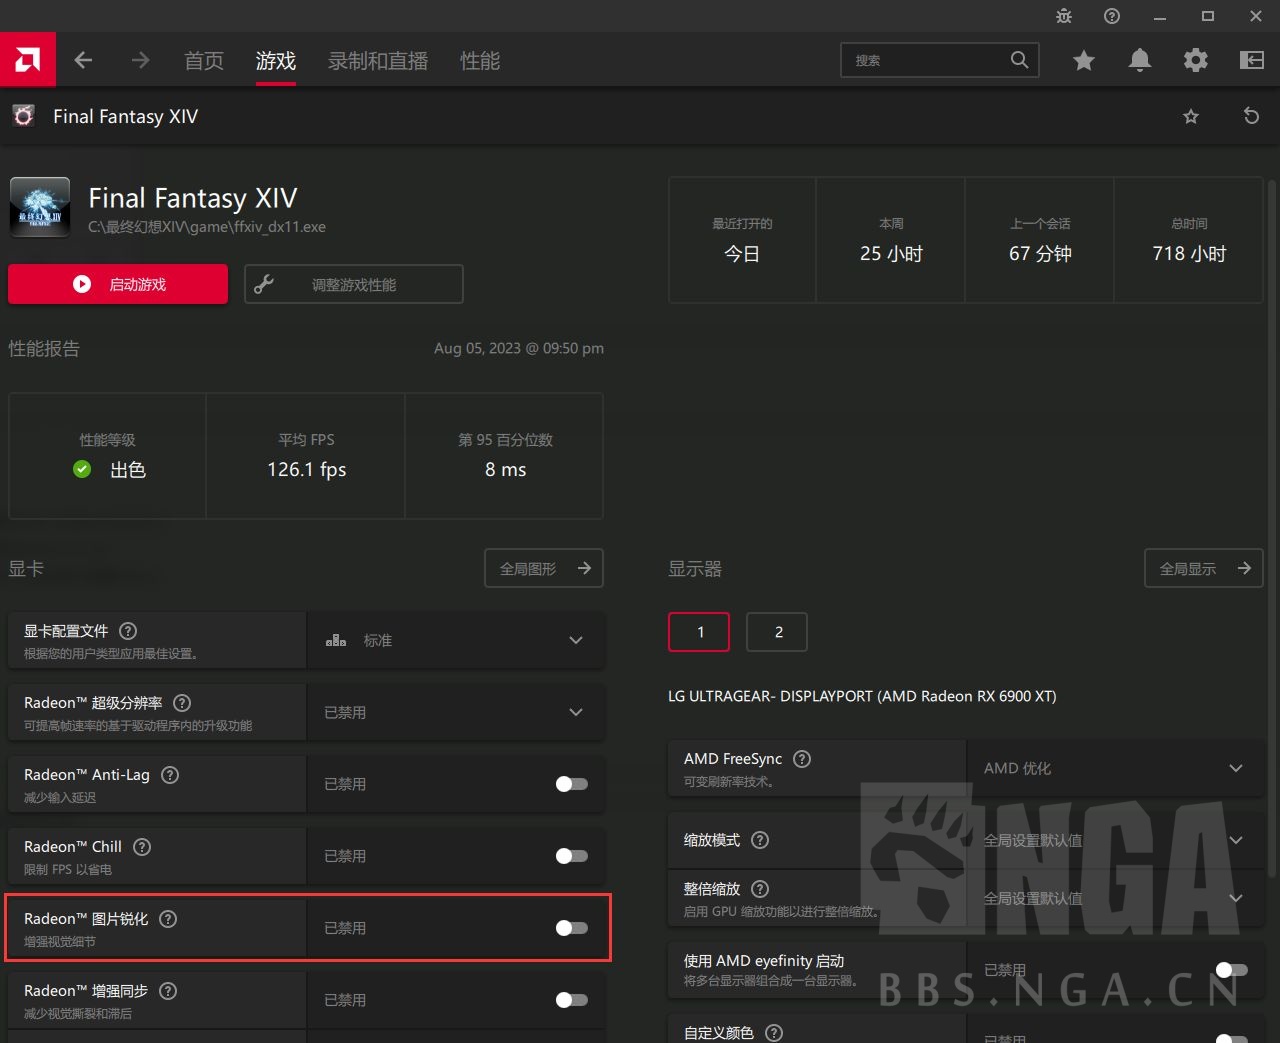Click the 8 ms percentile value
1280x1043 pixels.
505,470
